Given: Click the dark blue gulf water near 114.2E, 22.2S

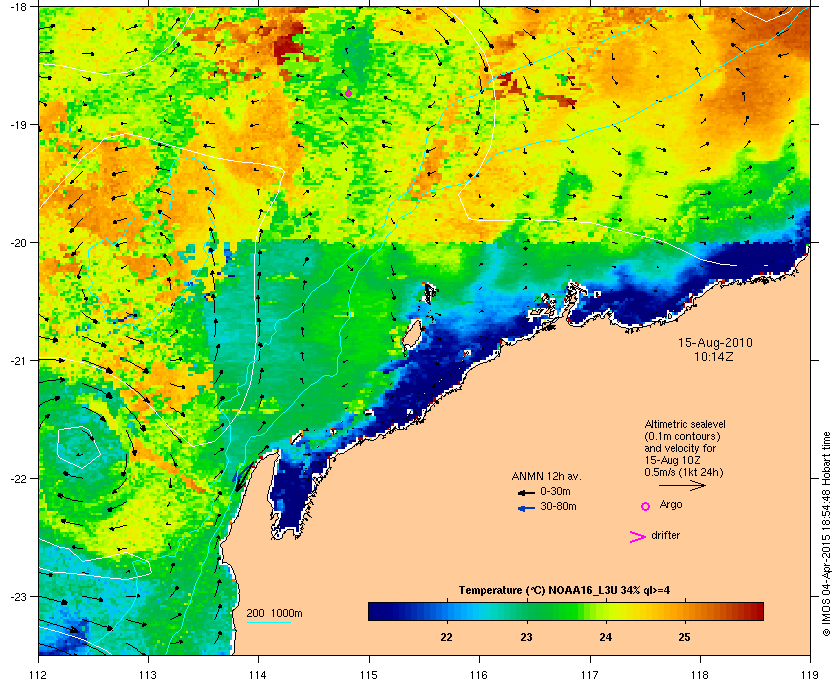Looking at the screenshot, I should coord(292,493).
